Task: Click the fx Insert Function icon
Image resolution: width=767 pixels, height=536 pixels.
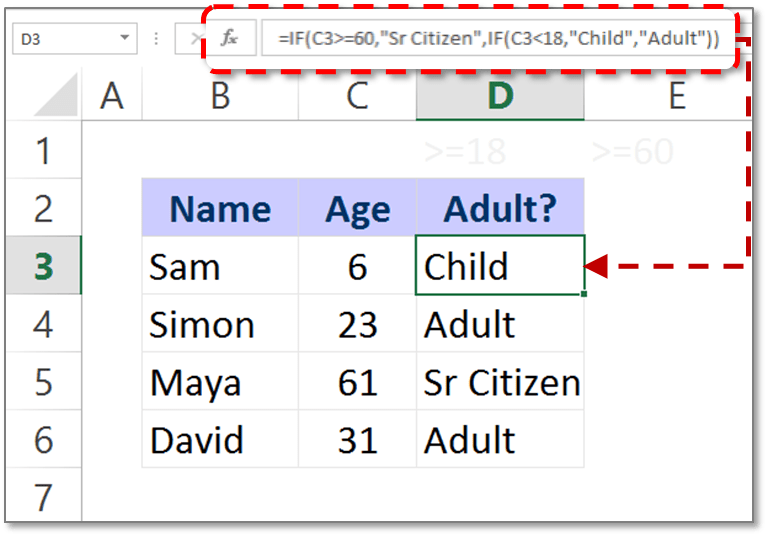Action: 229,38
